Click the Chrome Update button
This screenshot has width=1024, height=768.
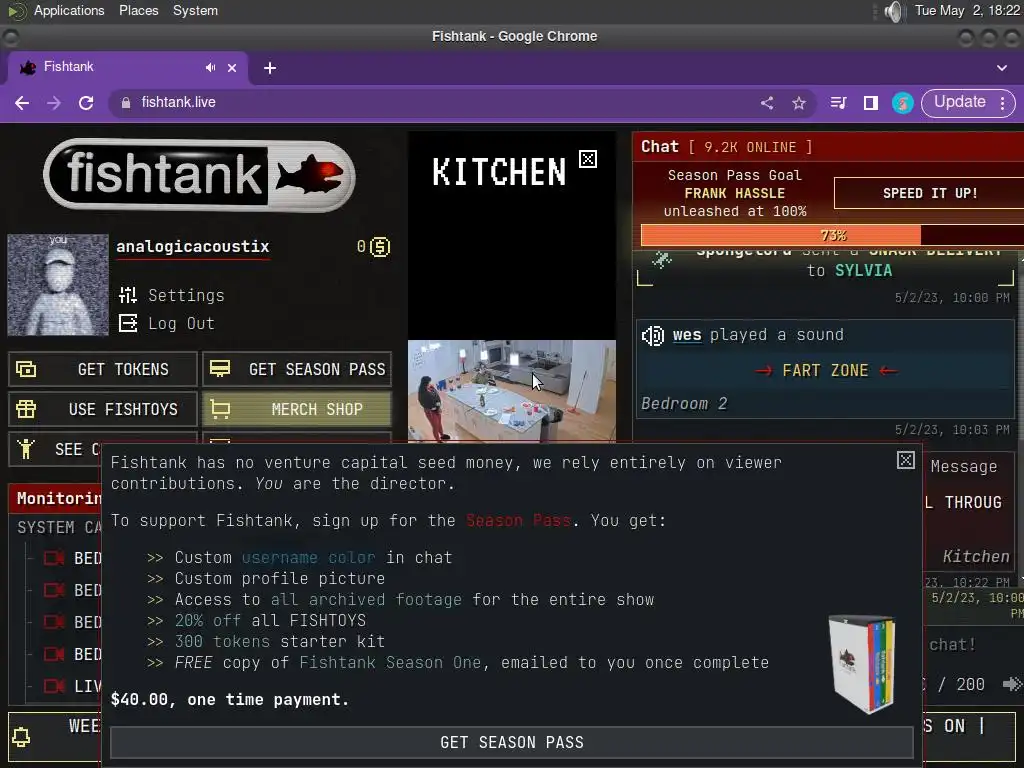pos(959,102)
